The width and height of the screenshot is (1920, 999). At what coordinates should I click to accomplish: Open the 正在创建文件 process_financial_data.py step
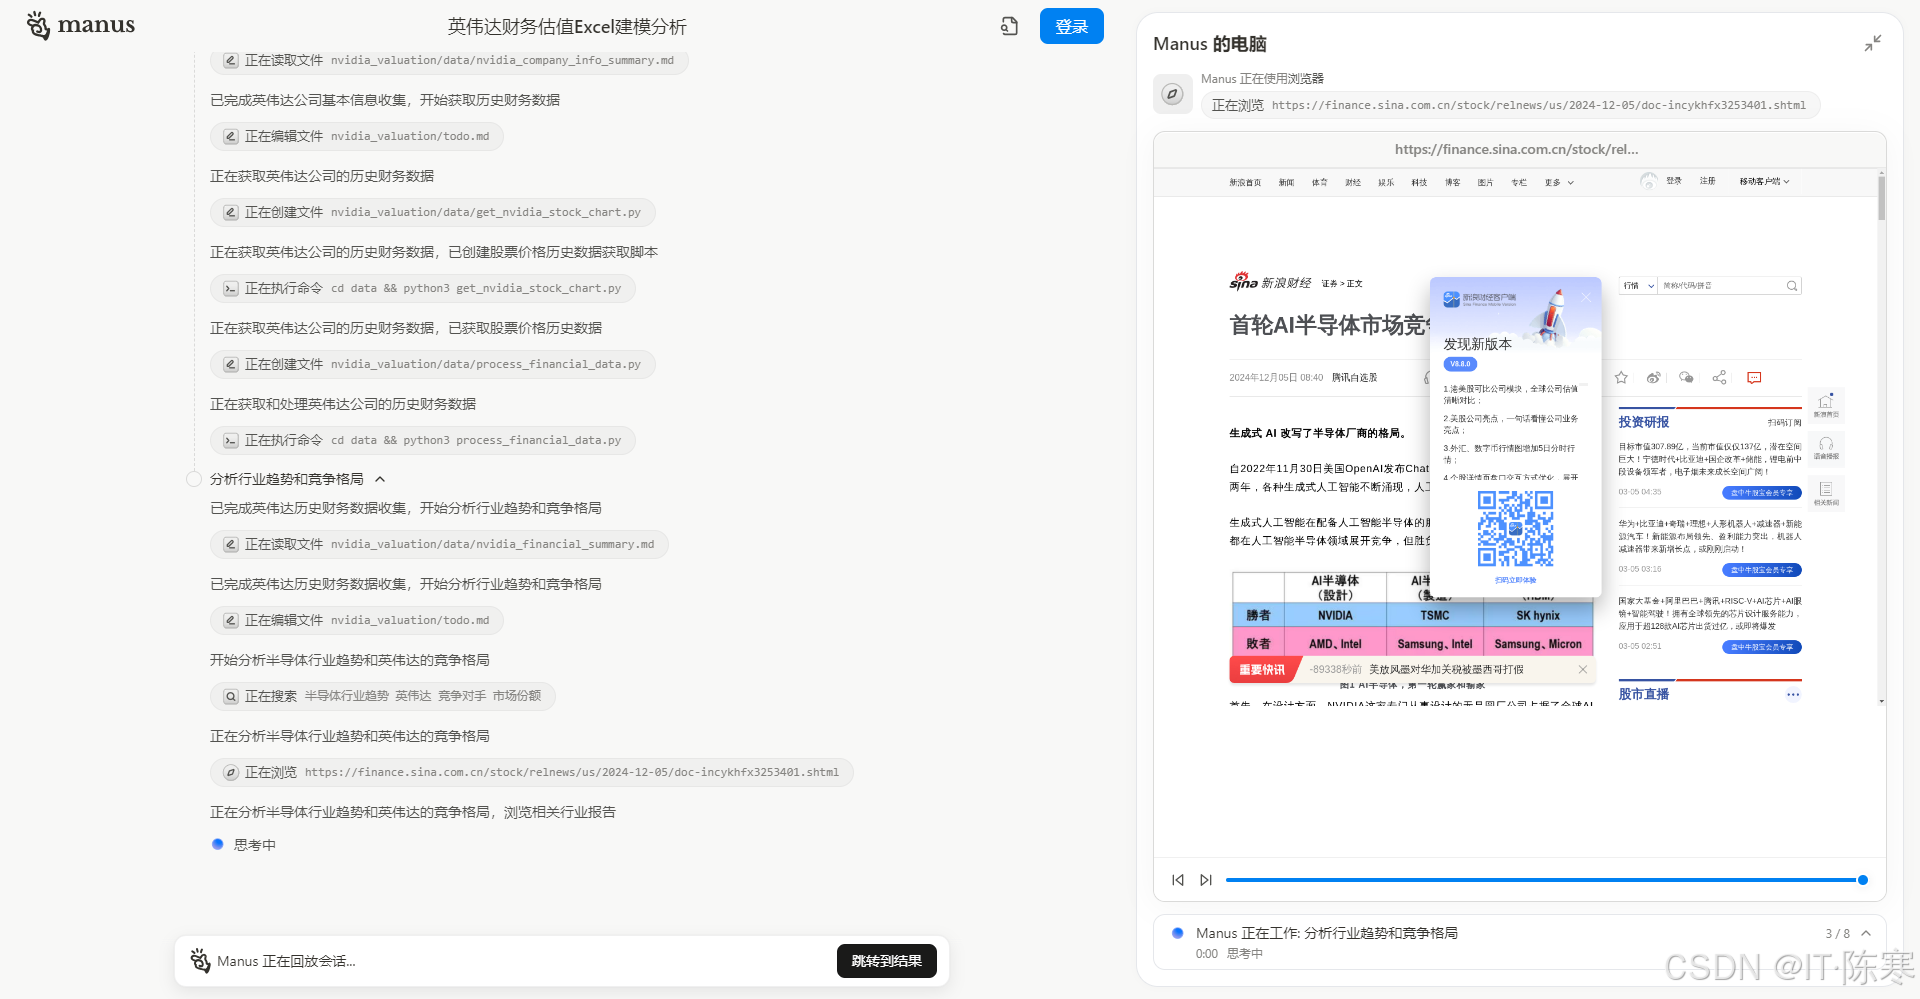pyautogui.click(x=433, y=364)
